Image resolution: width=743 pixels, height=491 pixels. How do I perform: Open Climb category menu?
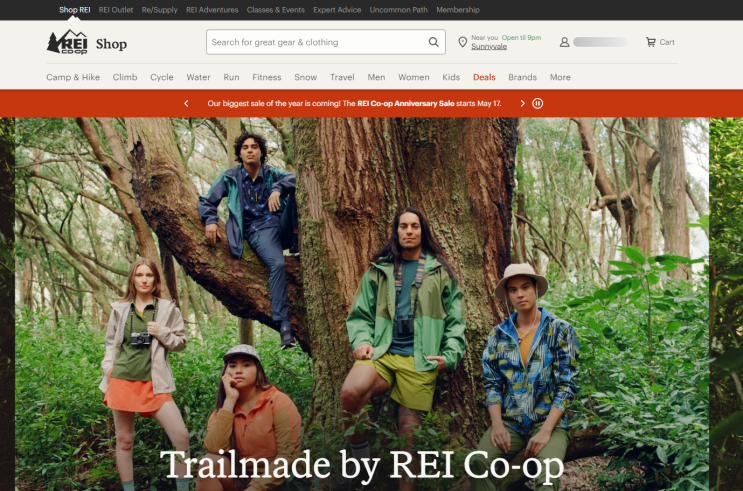(x=125, y=77)
